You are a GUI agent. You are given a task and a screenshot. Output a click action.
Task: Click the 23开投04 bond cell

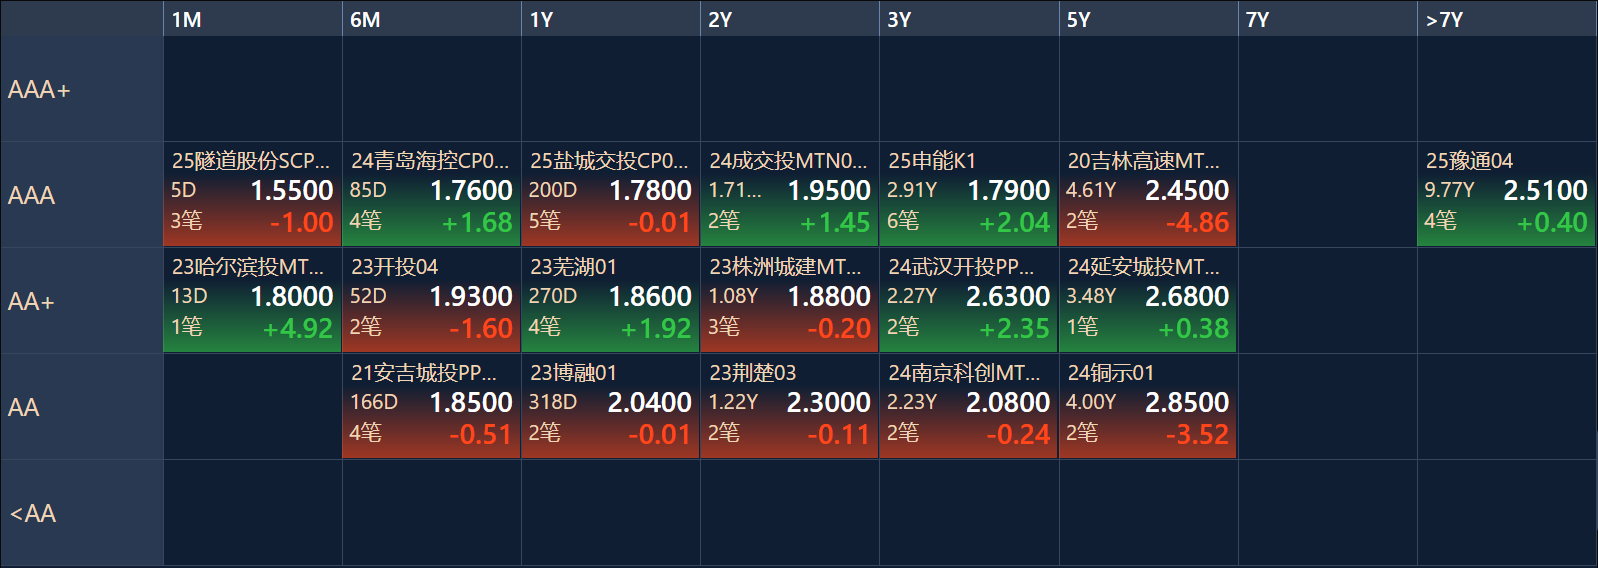click(x=431, y=301)
